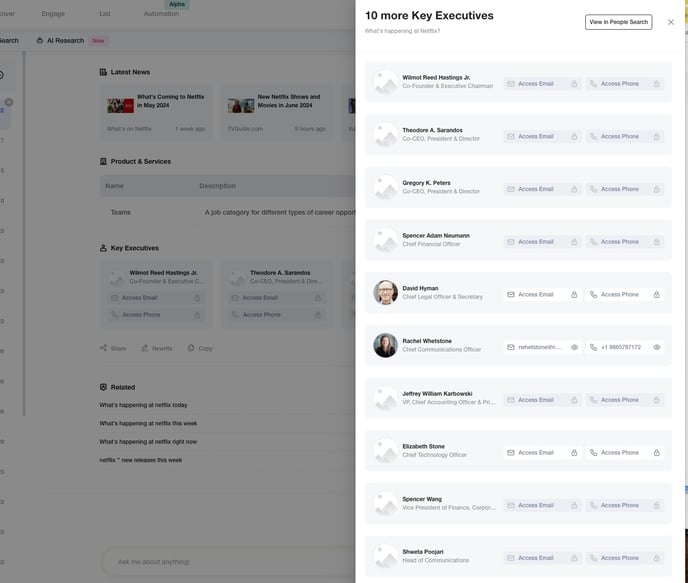Viewport: 688px width, 583px height.
Task: Select Gregory K. Peters name
Action: pyautogui.click(x=426, y=183)
